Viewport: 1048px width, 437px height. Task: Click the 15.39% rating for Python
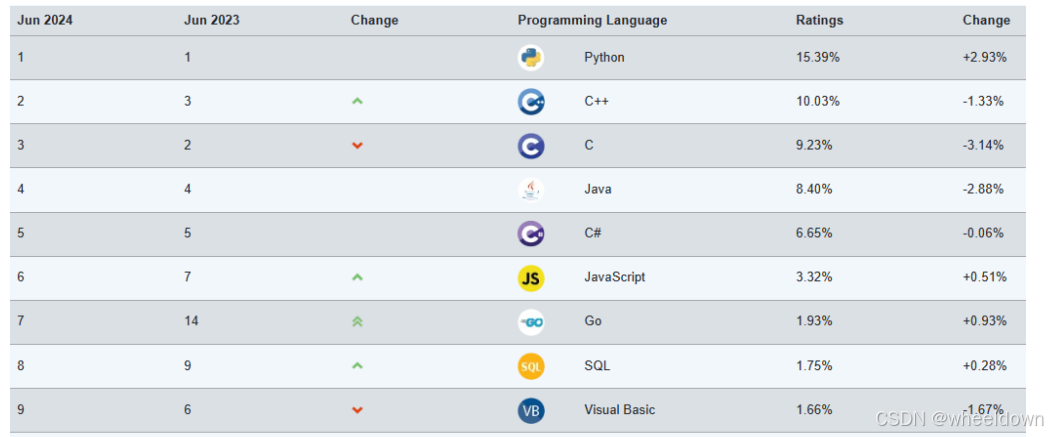click(x=817, y=57)
